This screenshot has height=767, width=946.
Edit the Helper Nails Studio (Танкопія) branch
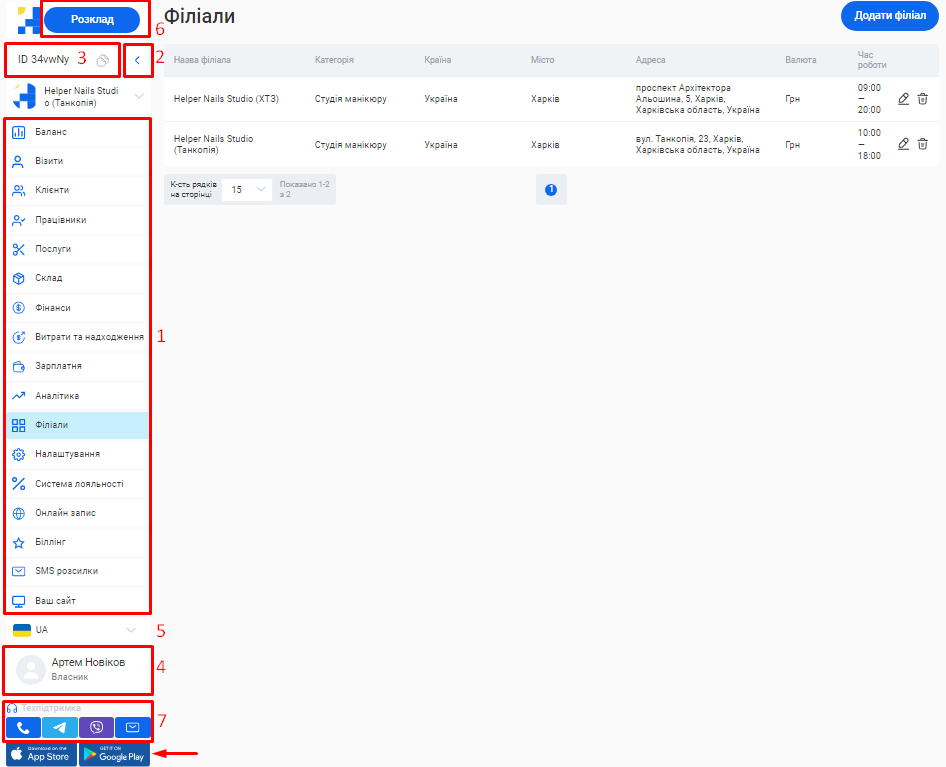903,144
